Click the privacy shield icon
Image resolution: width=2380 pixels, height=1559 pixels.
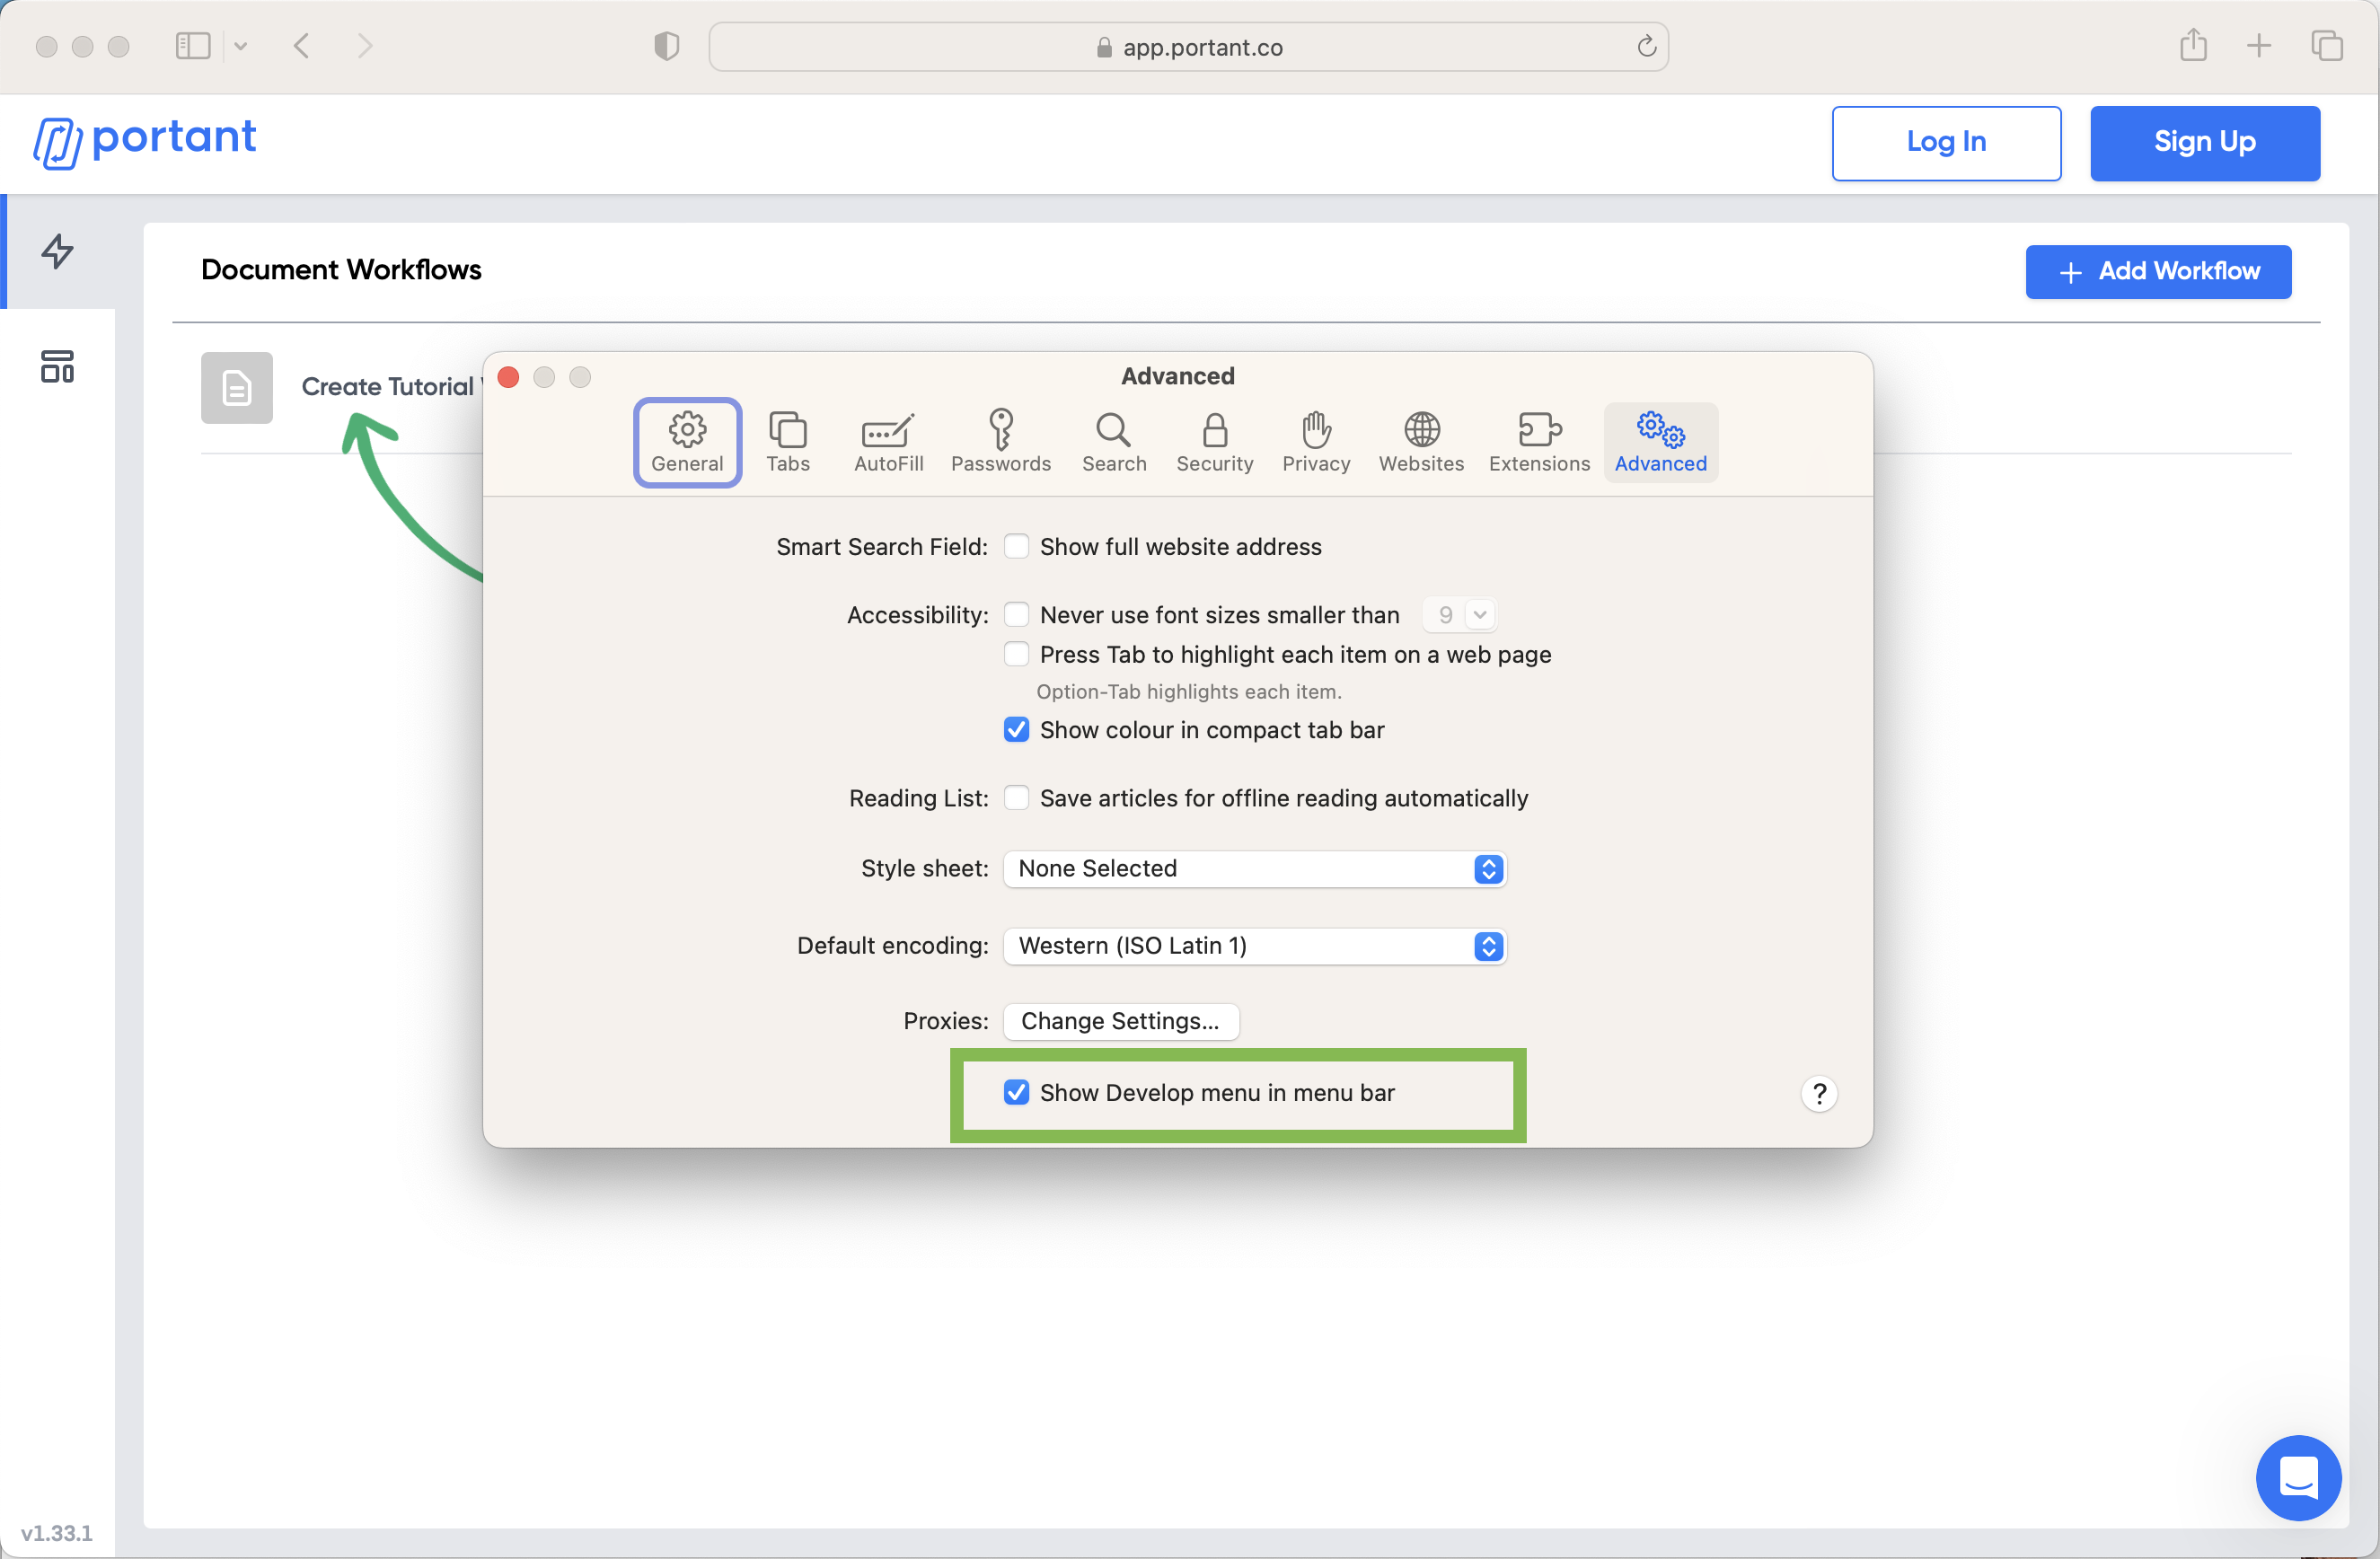pos(666,46)
